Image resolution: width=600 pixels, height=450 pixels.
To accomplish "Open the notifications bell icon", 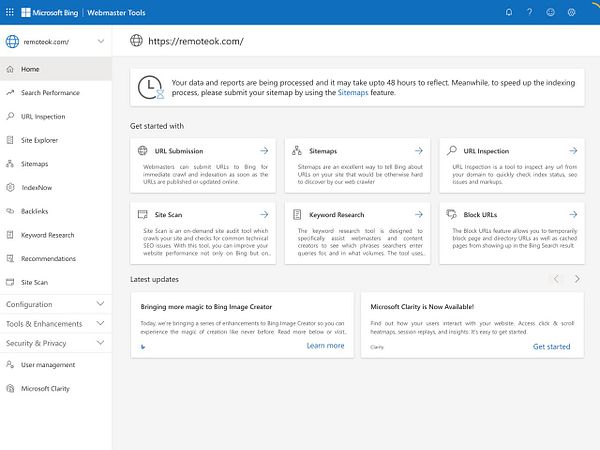I will pos(509,12).
